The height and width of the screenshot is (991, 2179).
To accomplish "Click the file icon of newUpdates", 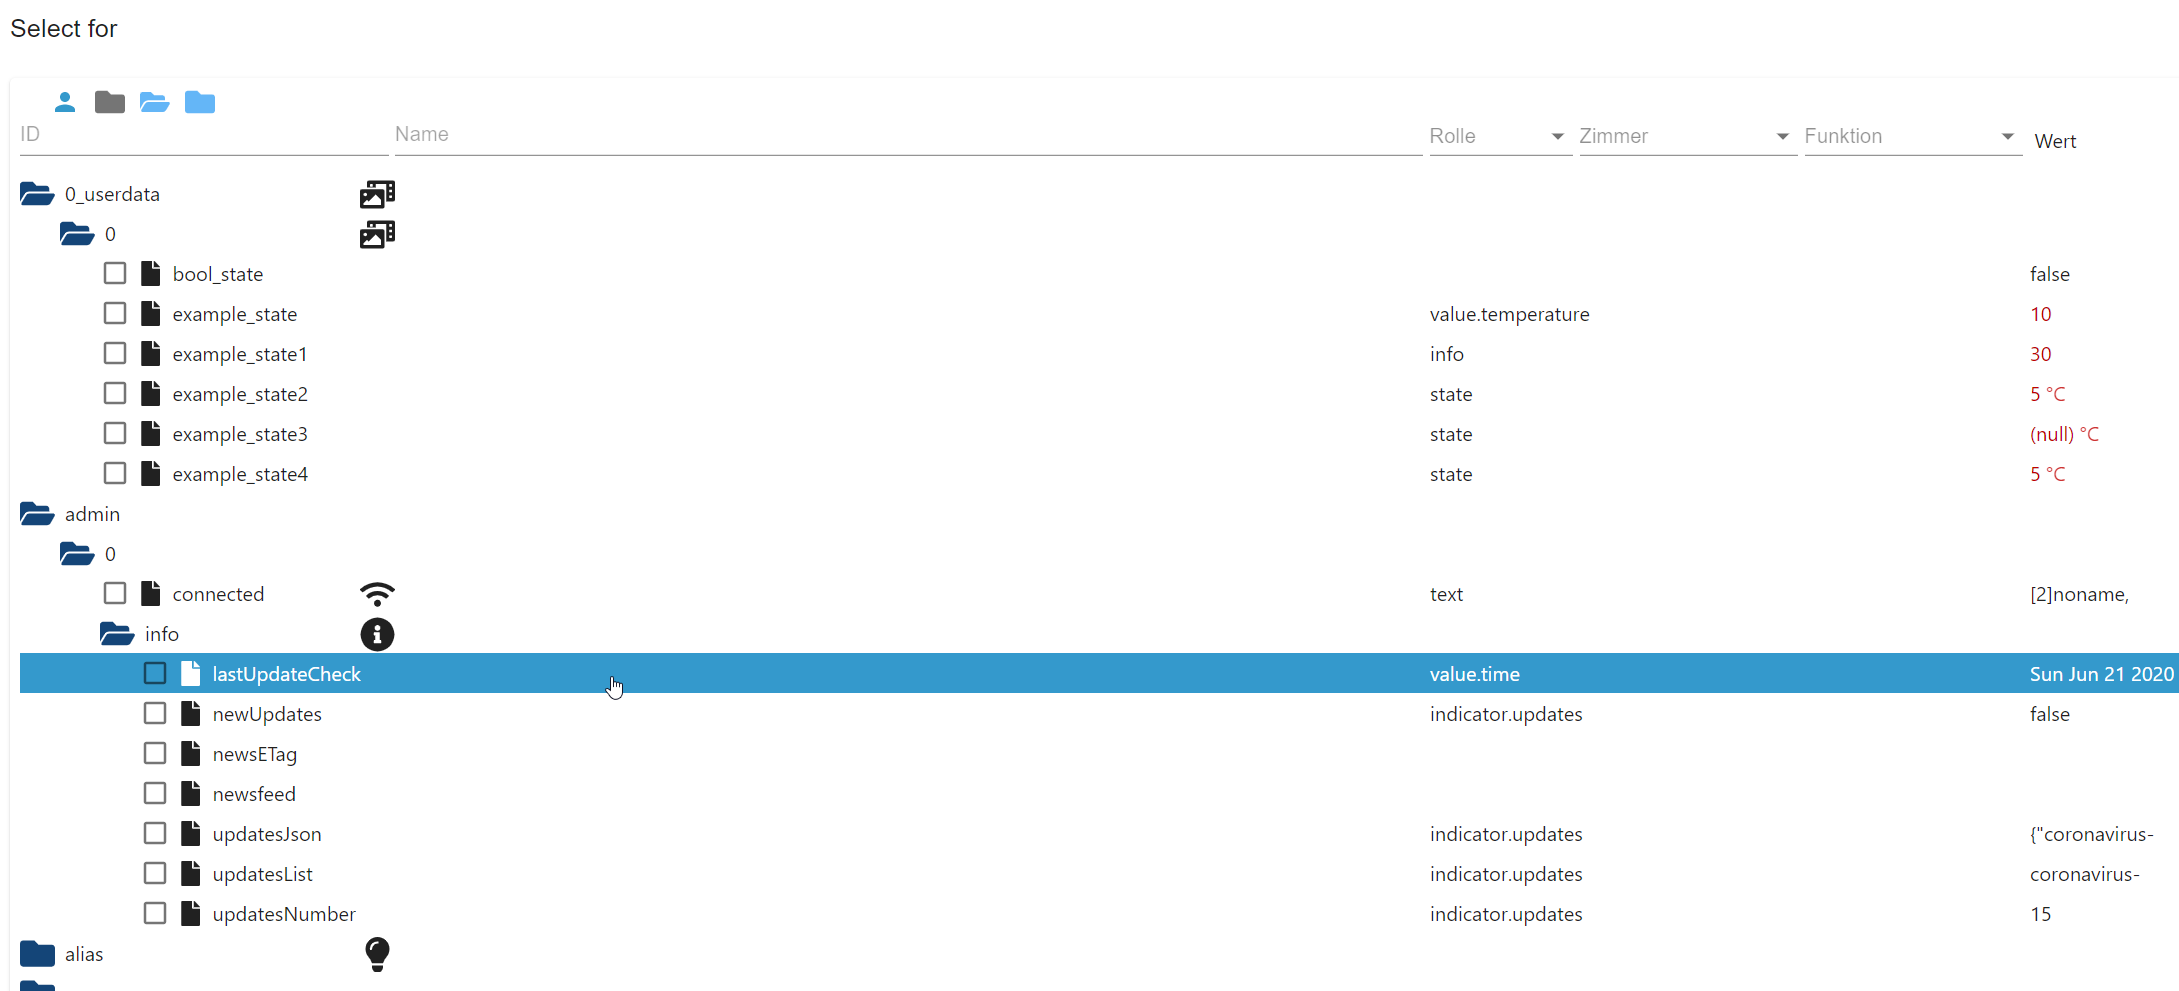I will tap(191, 713).
